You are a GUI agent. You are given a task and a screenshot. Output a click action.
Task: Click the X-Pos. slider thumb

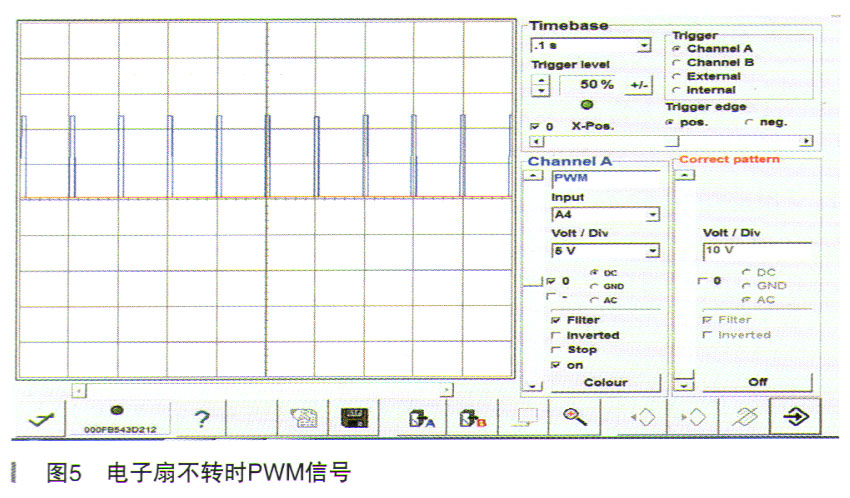[x=672, y=141]
